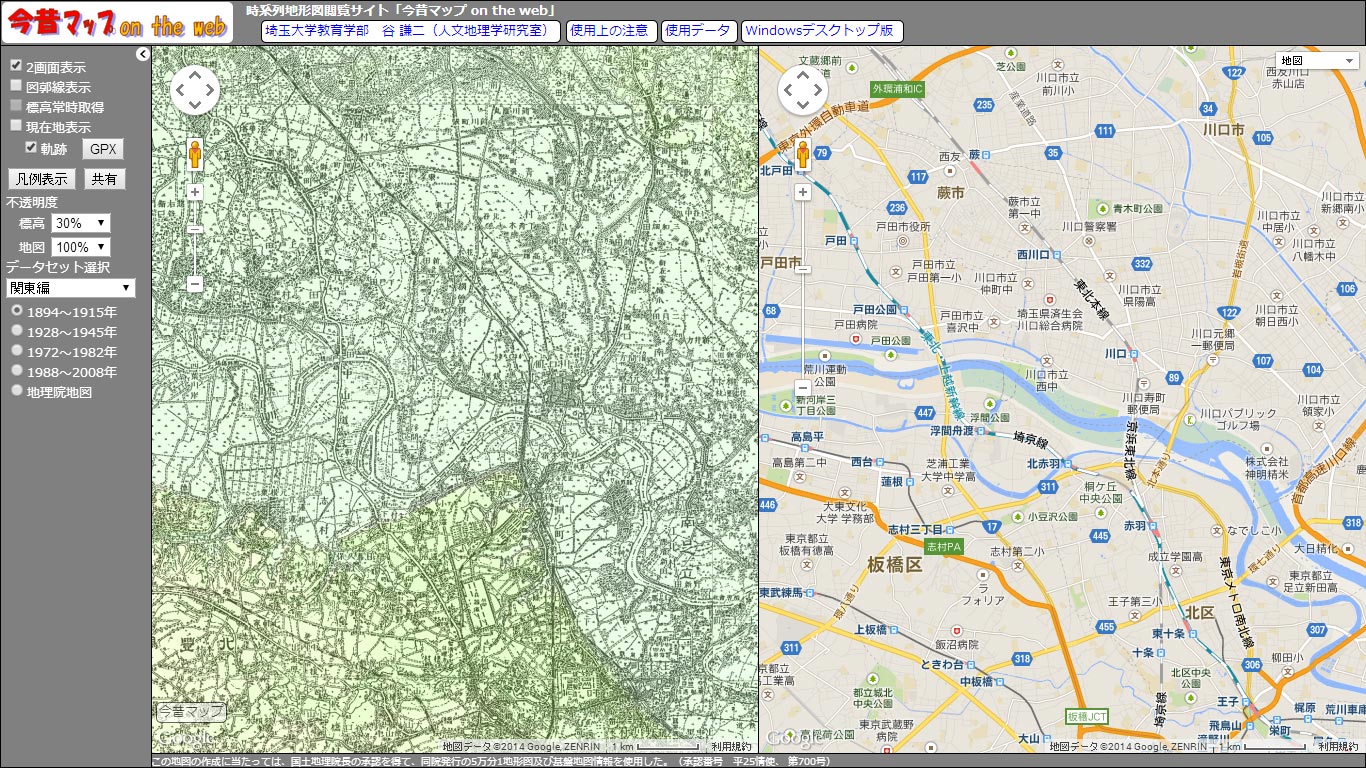This screenshot has width=1366, height=768.
Task: Enable the 図郭線表示 checkbox
Action: click(x=16, y=85)
